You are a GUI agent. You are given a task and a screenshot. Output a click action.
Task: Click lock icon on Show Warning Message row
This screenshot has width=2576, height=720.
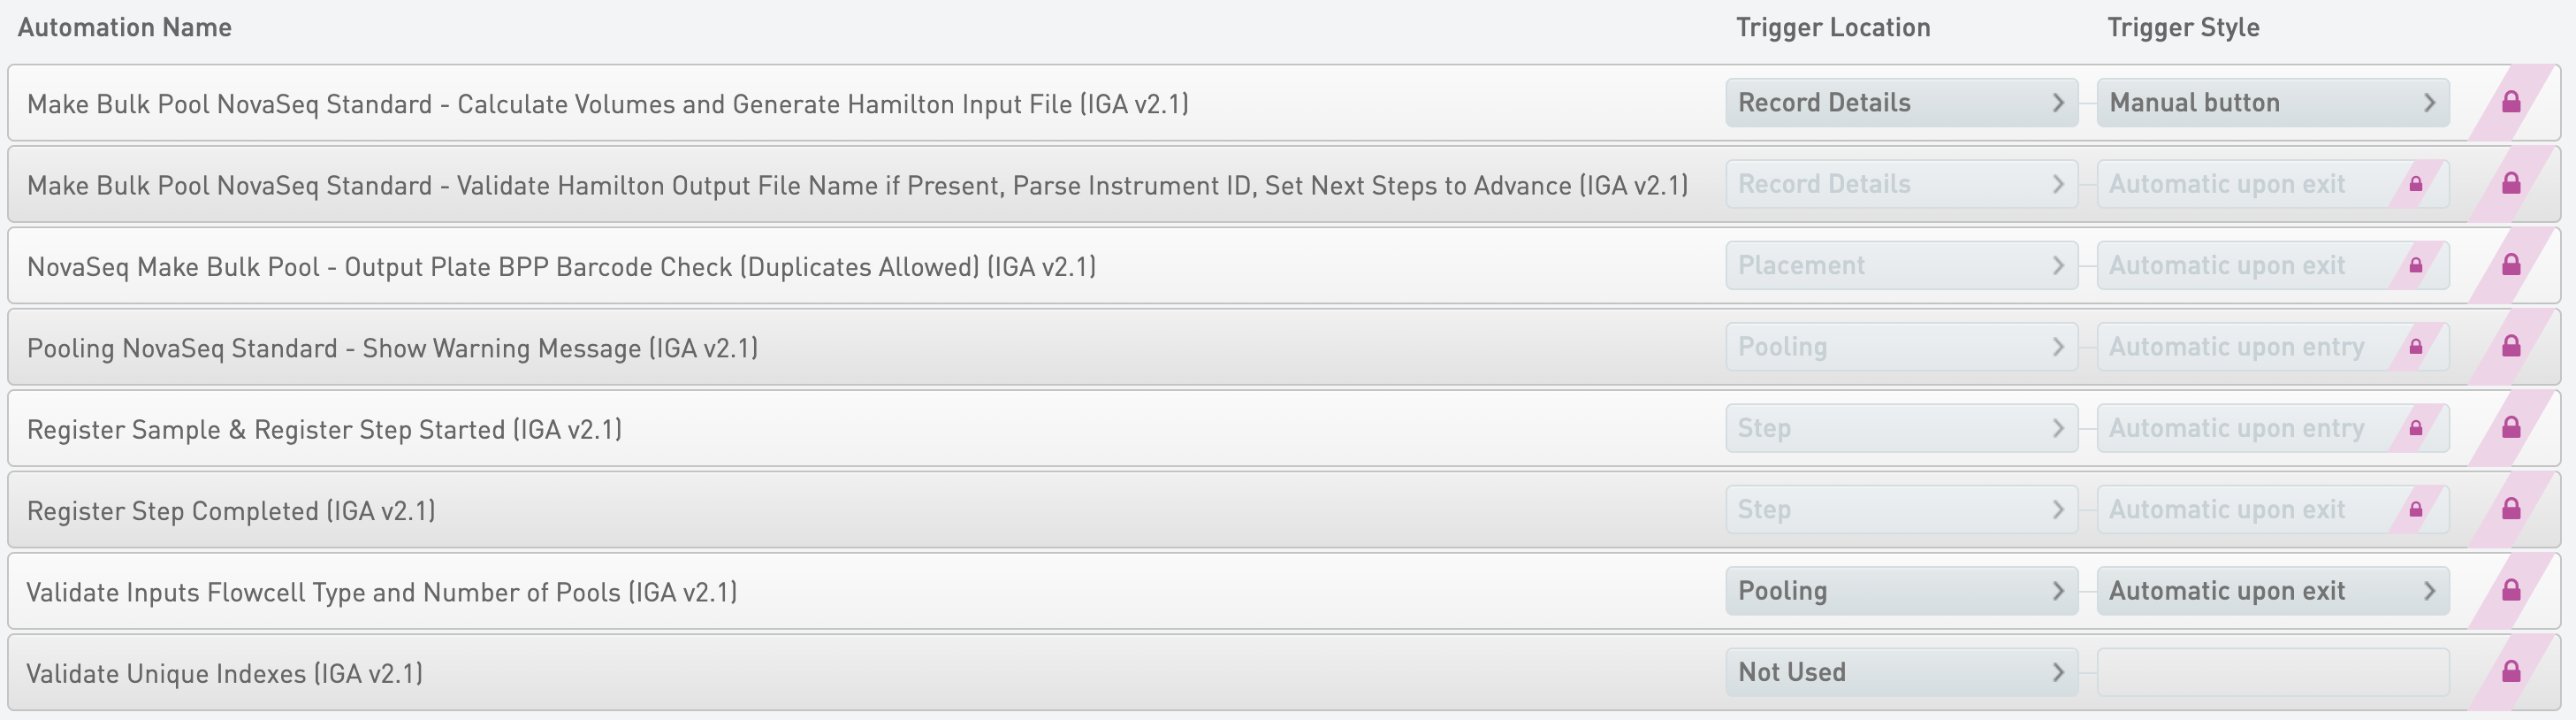coord(2511,347)
